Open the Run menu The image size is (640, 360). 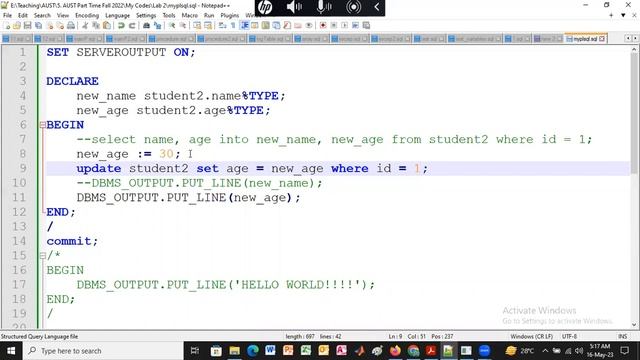(x=209, y=16)
